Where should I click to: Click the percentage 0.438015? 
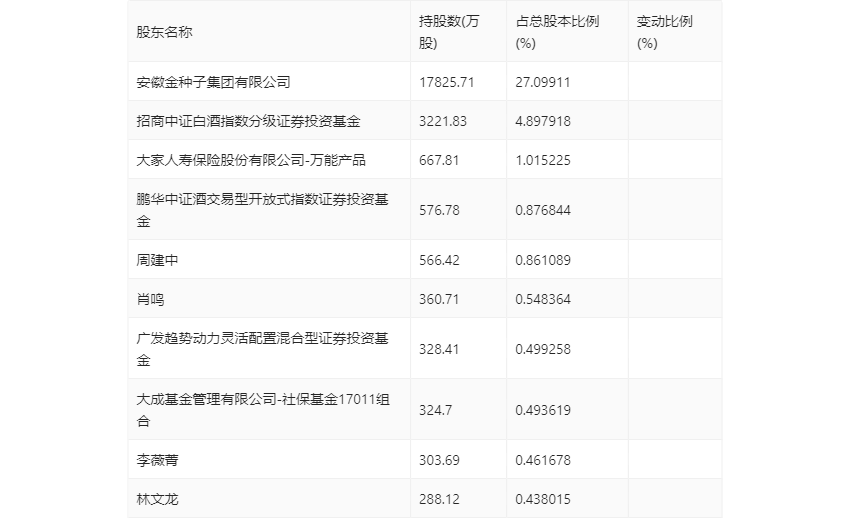pyautogui.click(x=543, y=499)
